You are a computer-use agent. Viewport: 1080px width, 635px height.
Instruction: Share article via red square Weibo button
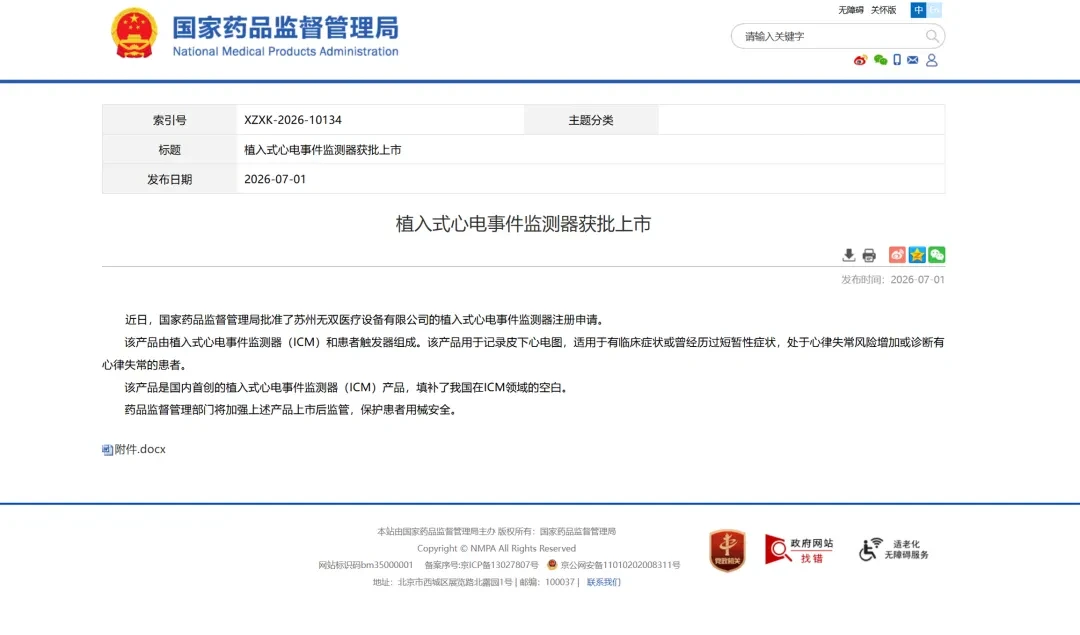[897, 255]
